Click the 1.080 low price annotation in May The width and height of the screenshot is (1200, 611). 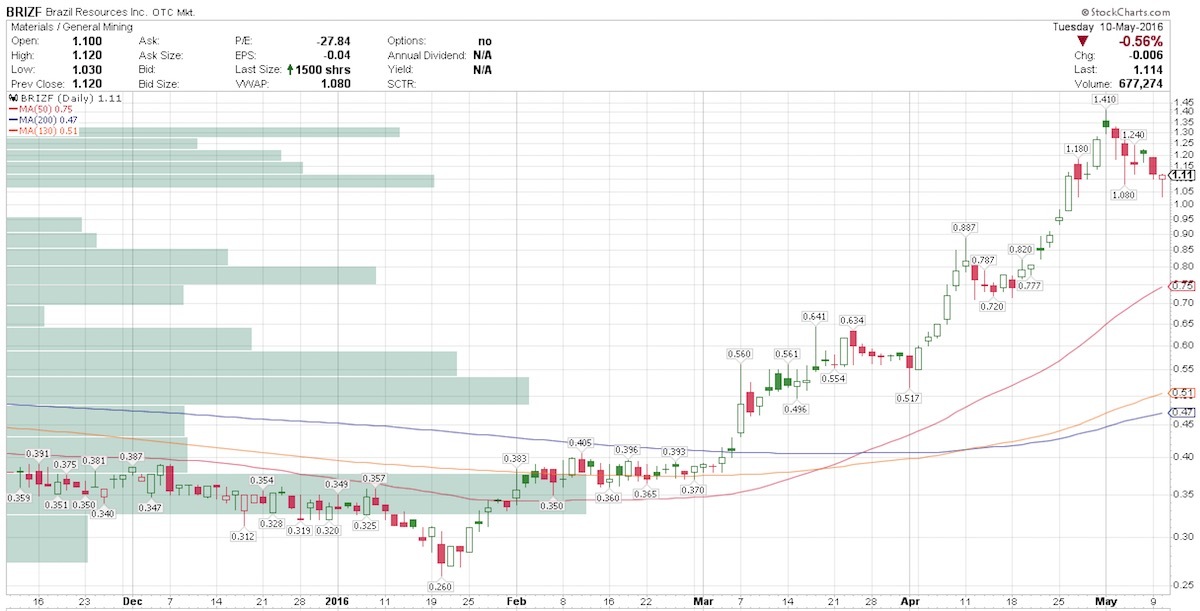(1124, 195)
